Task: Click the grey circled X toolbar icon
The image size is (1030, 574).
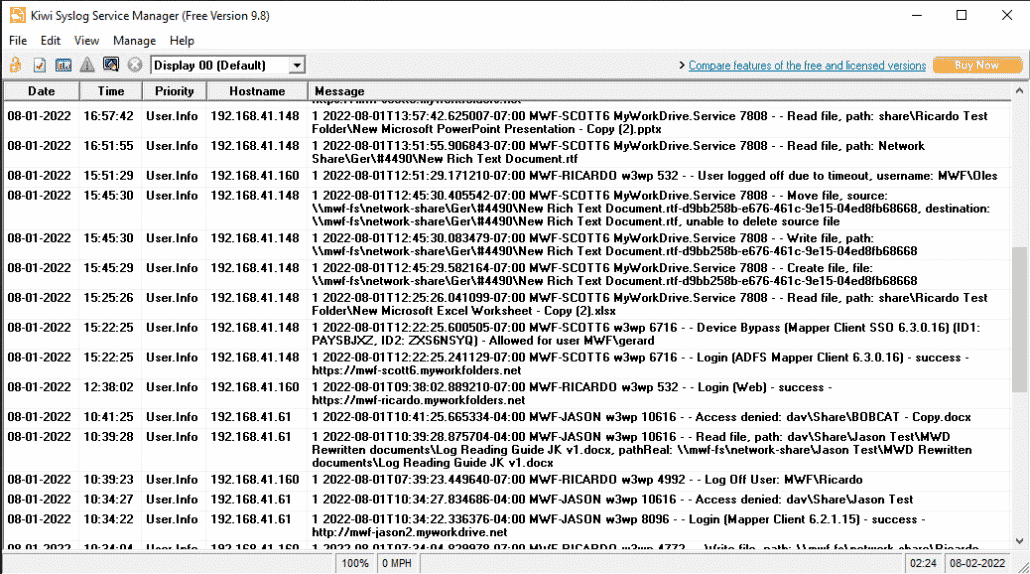Action: [x=135, y=66]
